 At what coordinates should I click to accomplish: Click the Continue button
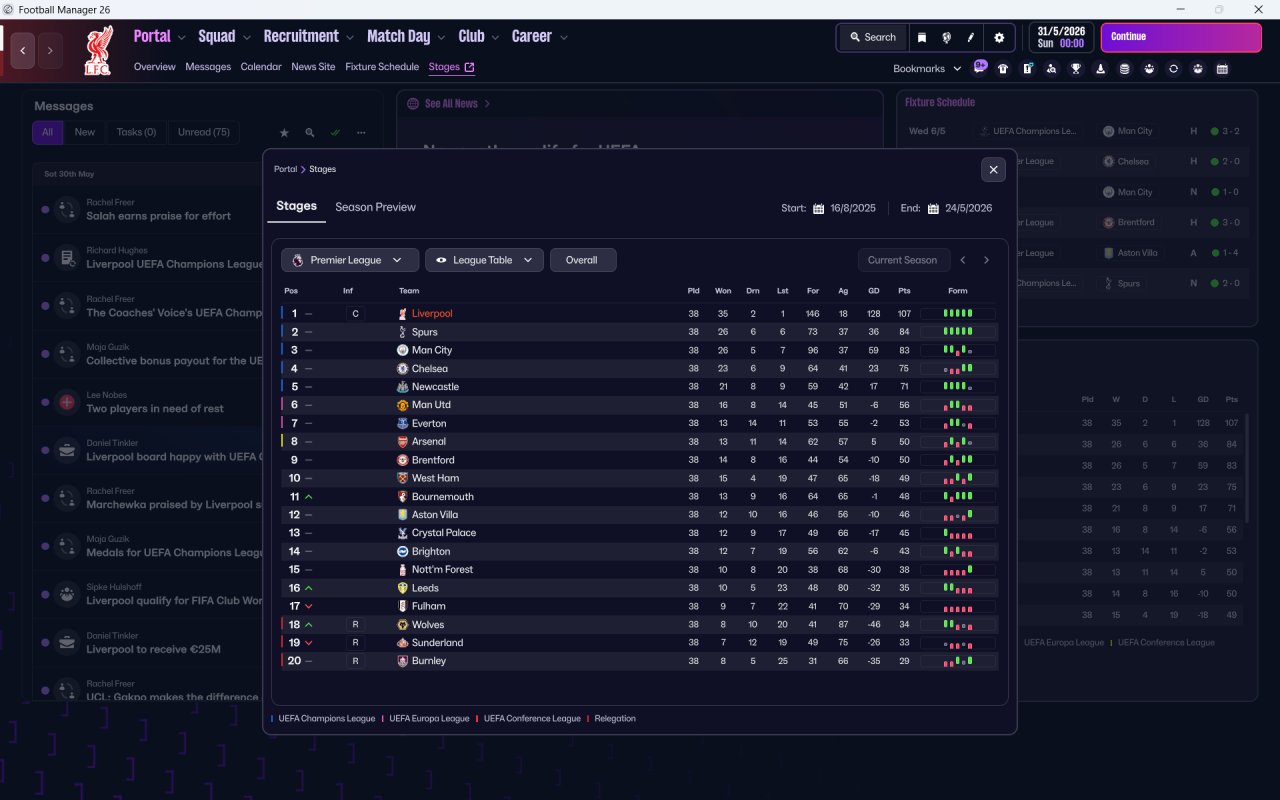coord(1181,37)
